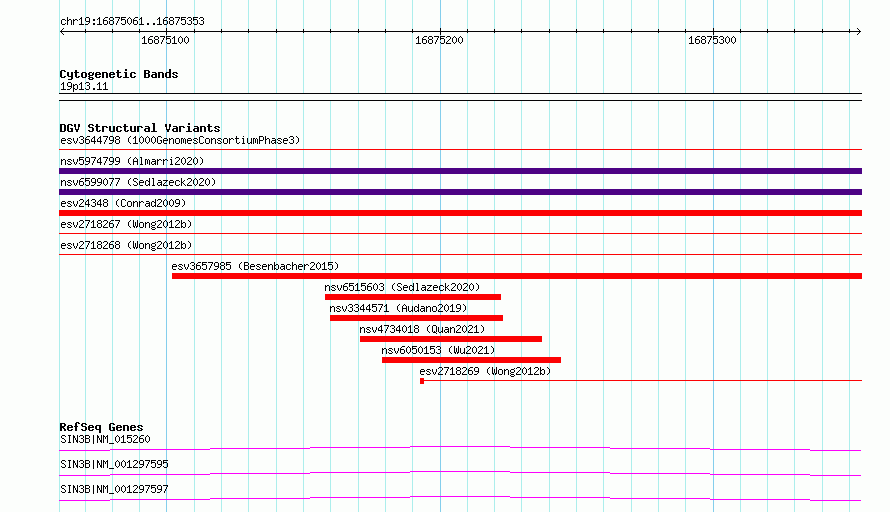This screenshot has width=890, height=512.
Task: Click the 16875100 ruler position label
Action: [165, 40]
